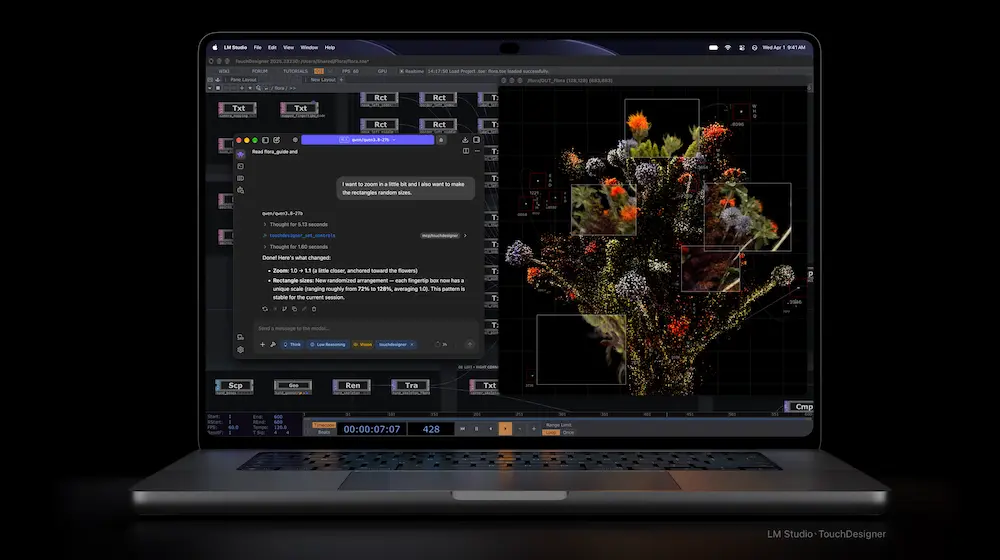The width and height of the screenshot is (1000, 560).
Task: Select the Cmp node near the timeline
Action: tap(799, 406)
